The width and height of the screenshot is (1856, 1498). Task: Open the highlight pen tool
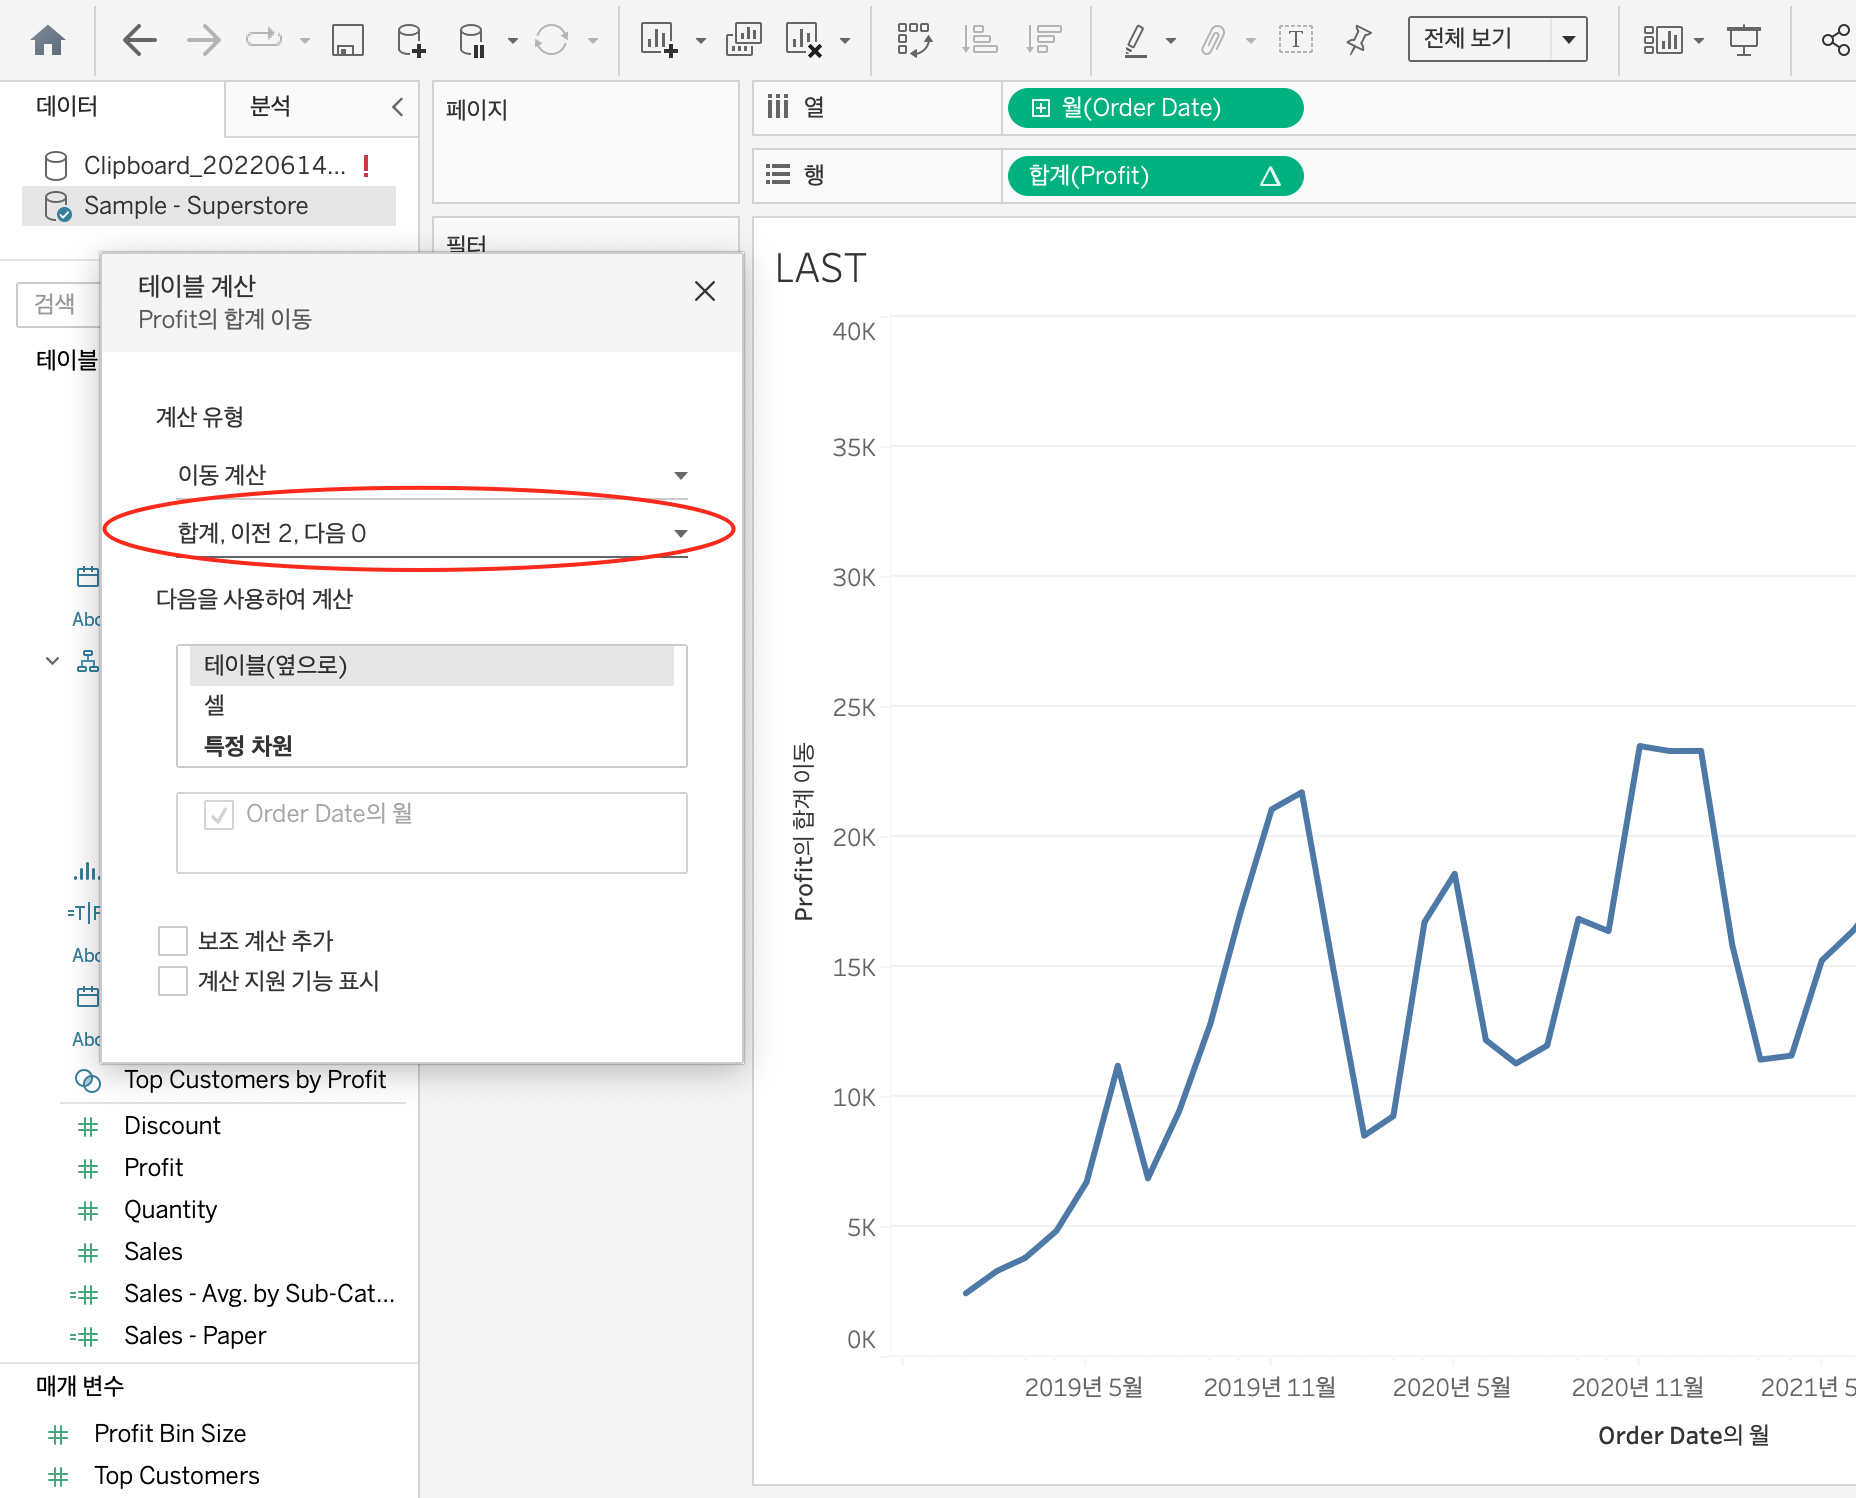click(x=1136, y=40)
